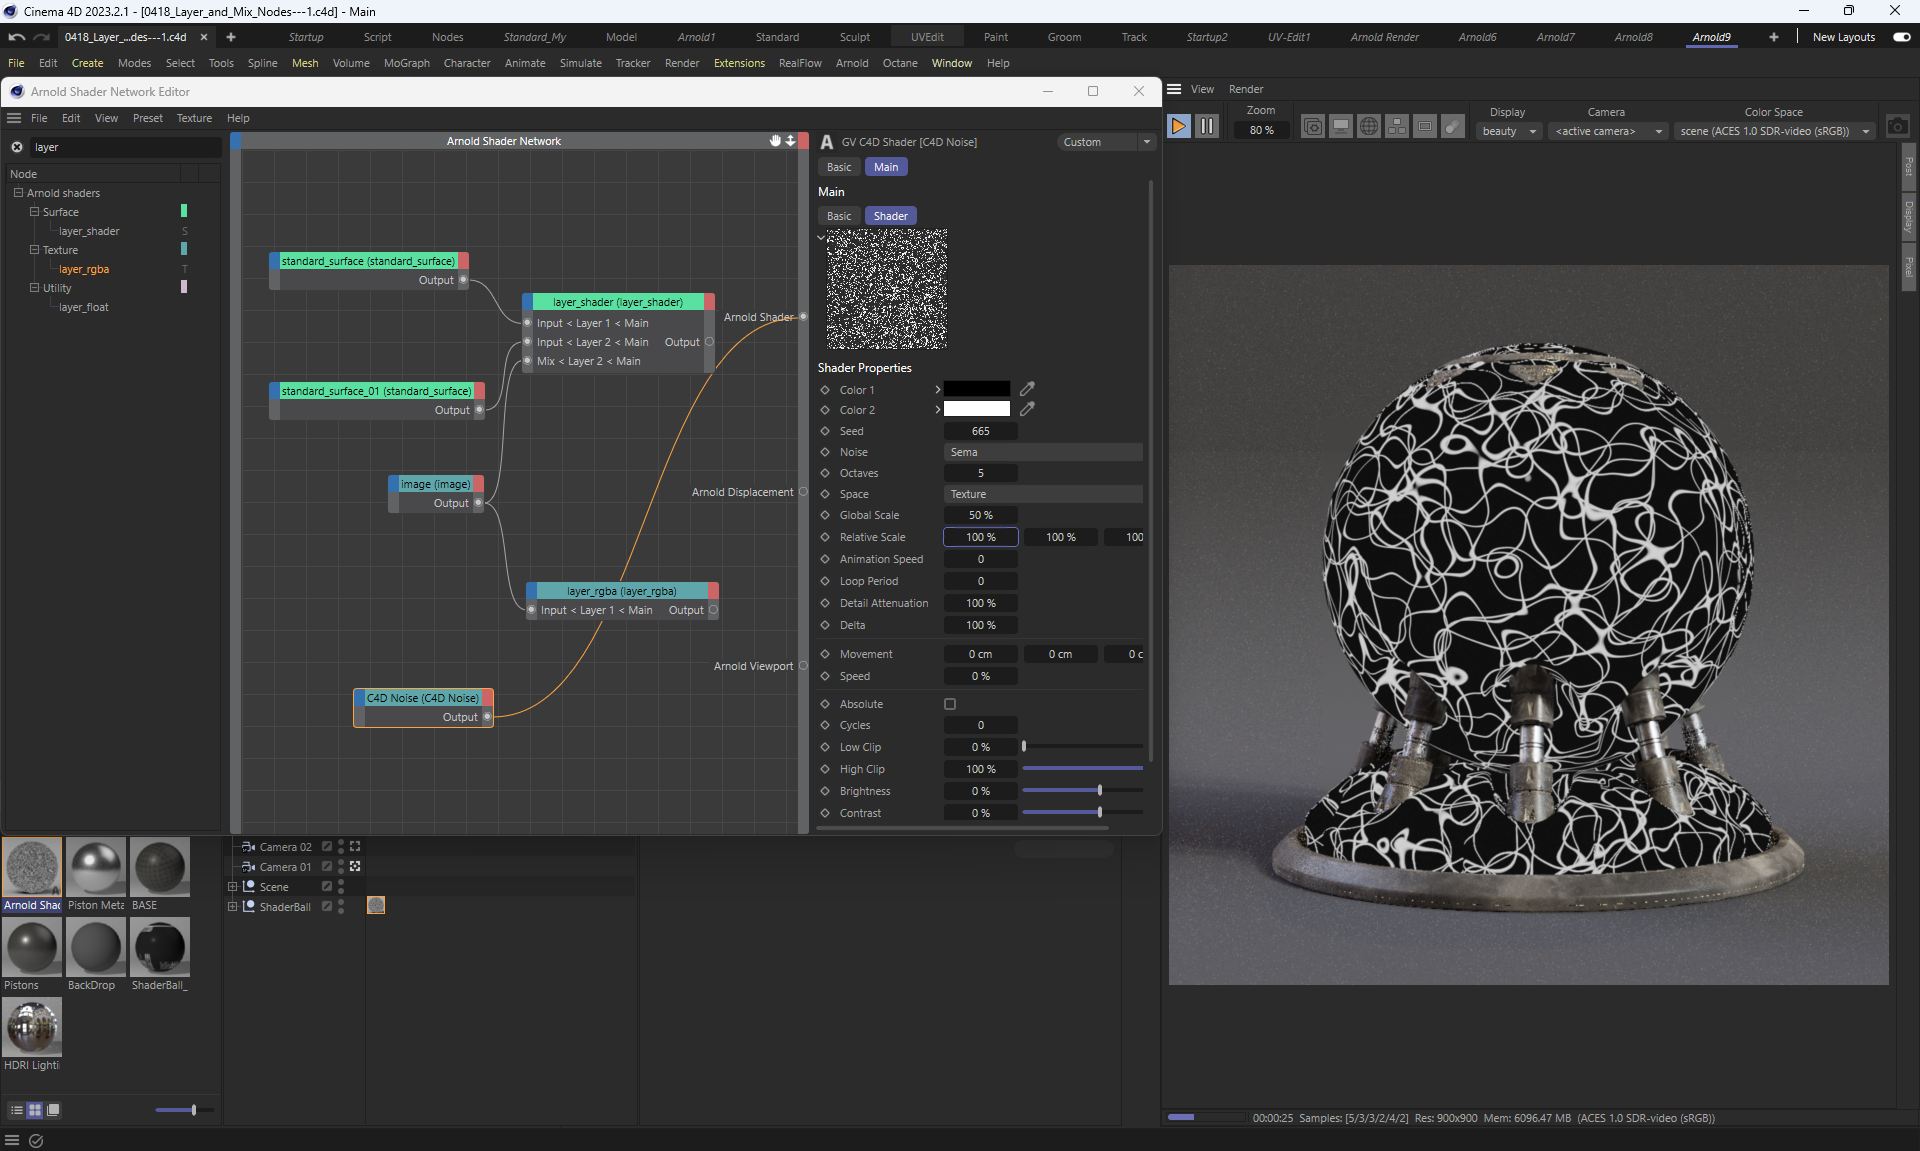Open the MoGraph menu

(x=406, y=63)
